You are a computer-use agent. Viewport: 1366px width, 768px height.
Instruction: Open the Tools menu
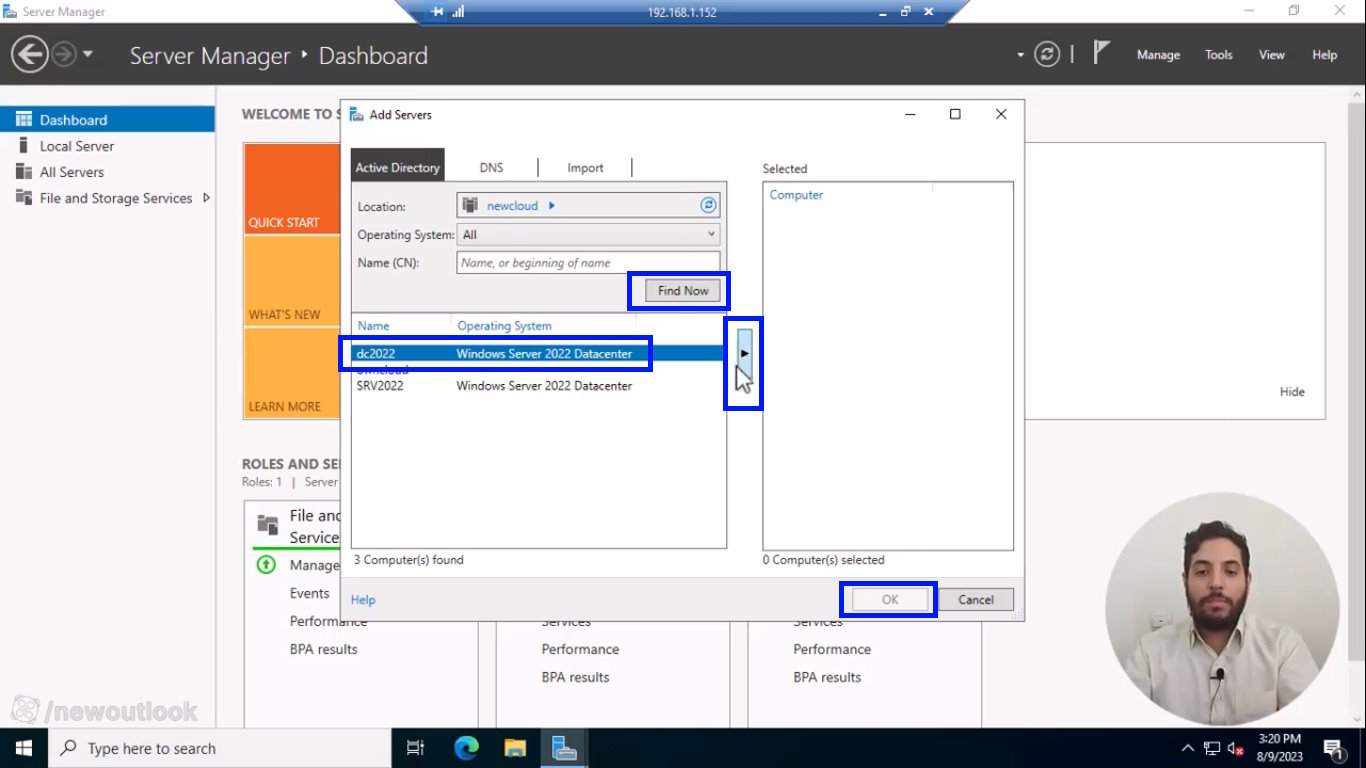(x=1219, y=55)
